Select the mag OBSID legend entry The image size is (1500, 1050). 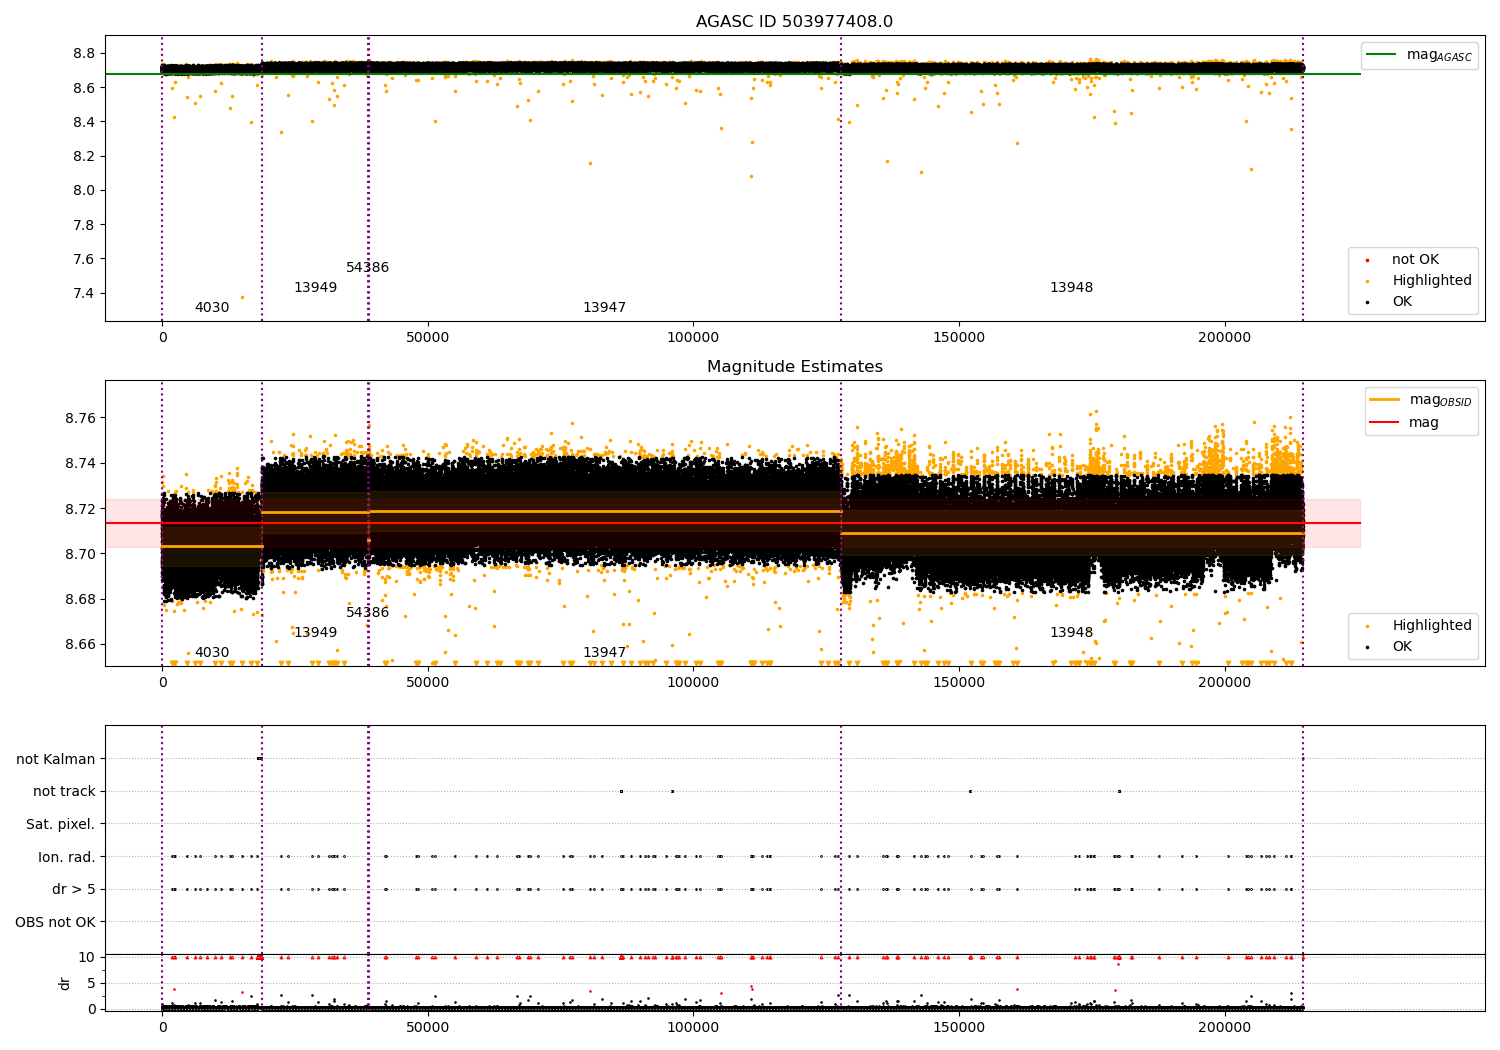[1421, 400]
